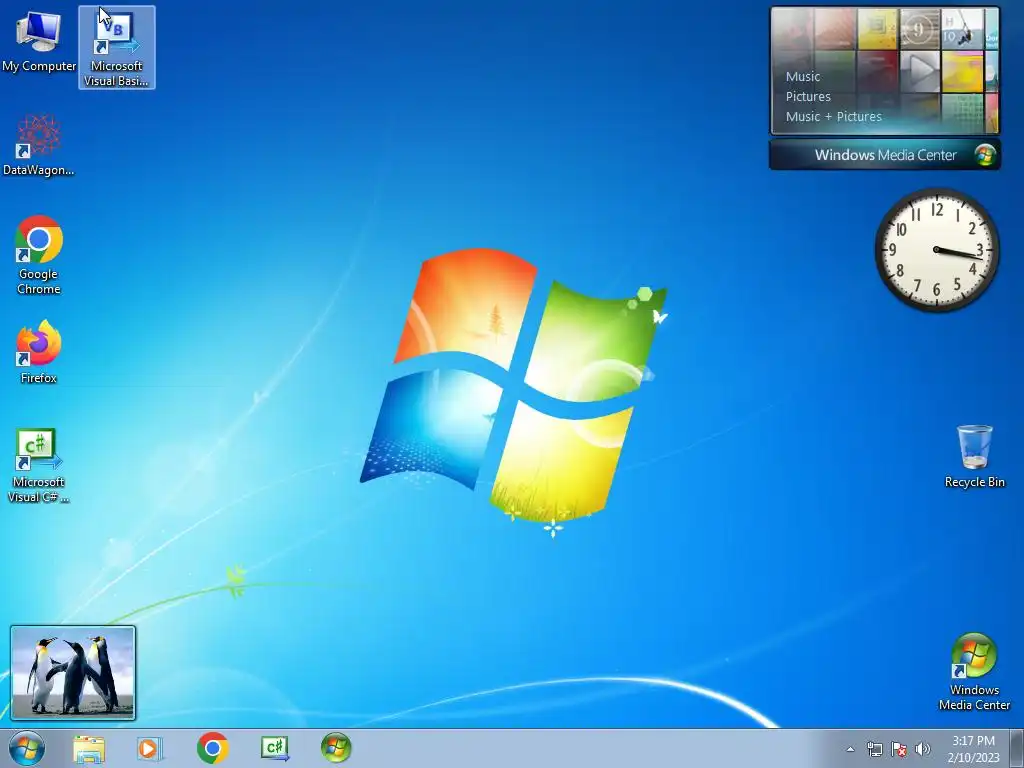Choose Music in Media Center gadget
The width and height of the screenshot is (1024, 768).
[803, 76]
